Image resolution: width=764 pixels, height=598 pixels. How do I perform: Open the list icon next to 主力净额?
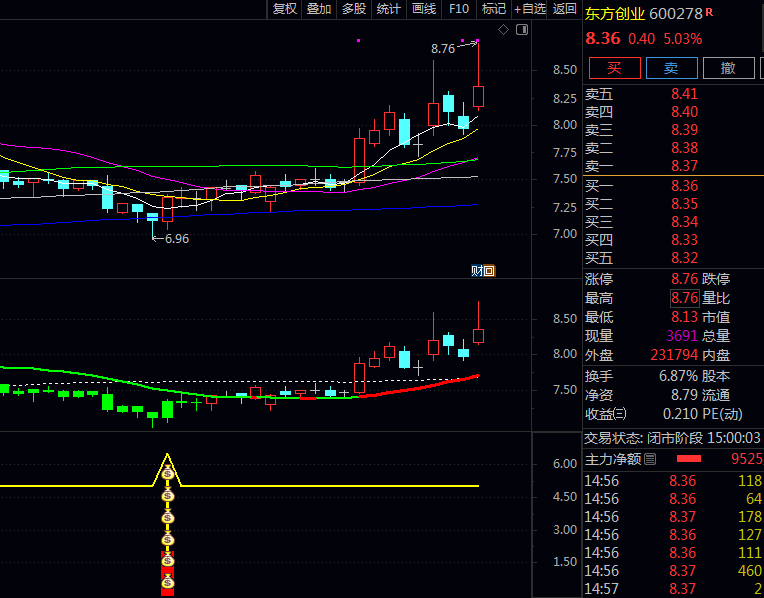pyautogui.click(x=650, y=459)
